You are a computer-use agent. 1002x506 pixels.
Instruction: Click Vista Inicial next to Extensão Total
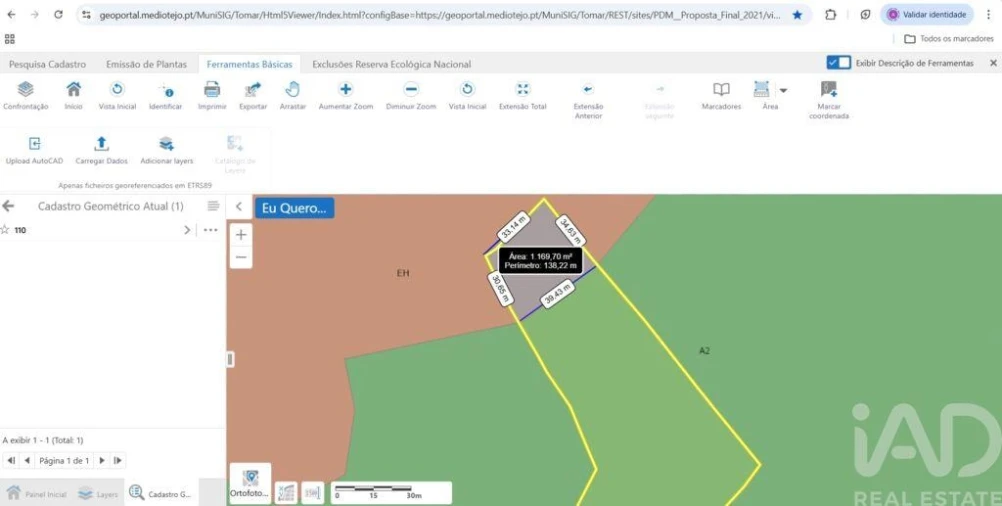click(x=467, y=96)
